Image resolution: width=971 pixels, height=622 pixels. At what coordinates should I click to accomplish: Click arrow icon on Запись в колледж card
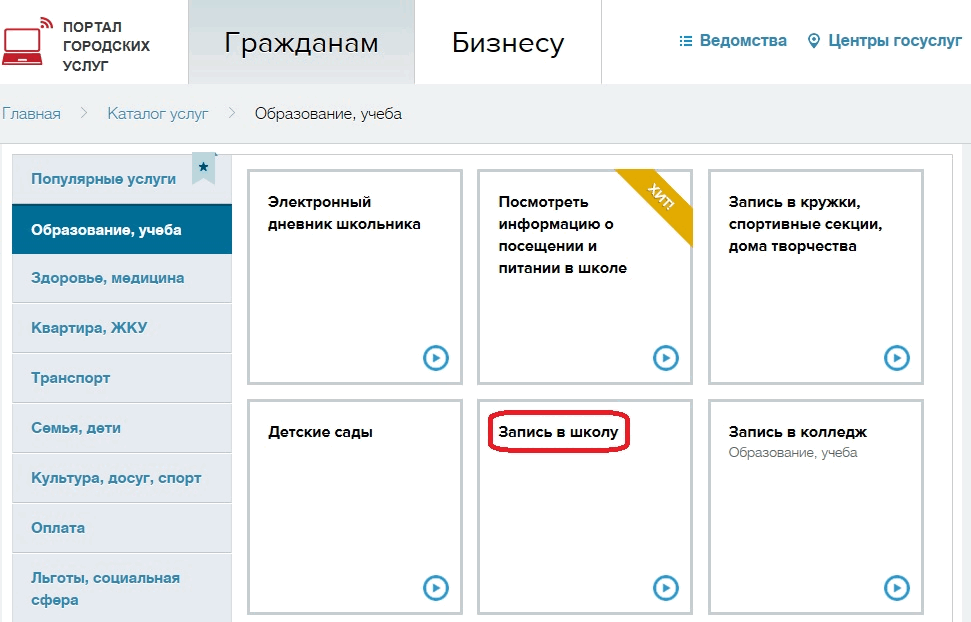click(x=896, y=587)
